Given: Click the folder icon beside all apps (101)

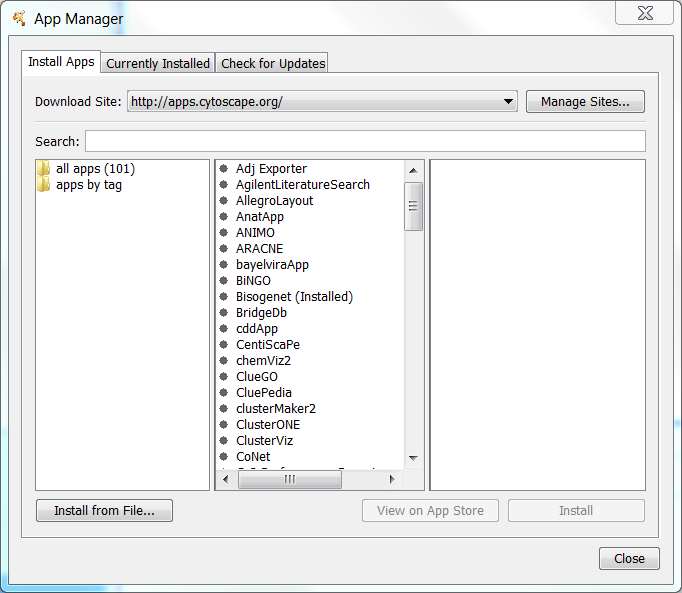Looking at the screenshot, I should [44, 169].
